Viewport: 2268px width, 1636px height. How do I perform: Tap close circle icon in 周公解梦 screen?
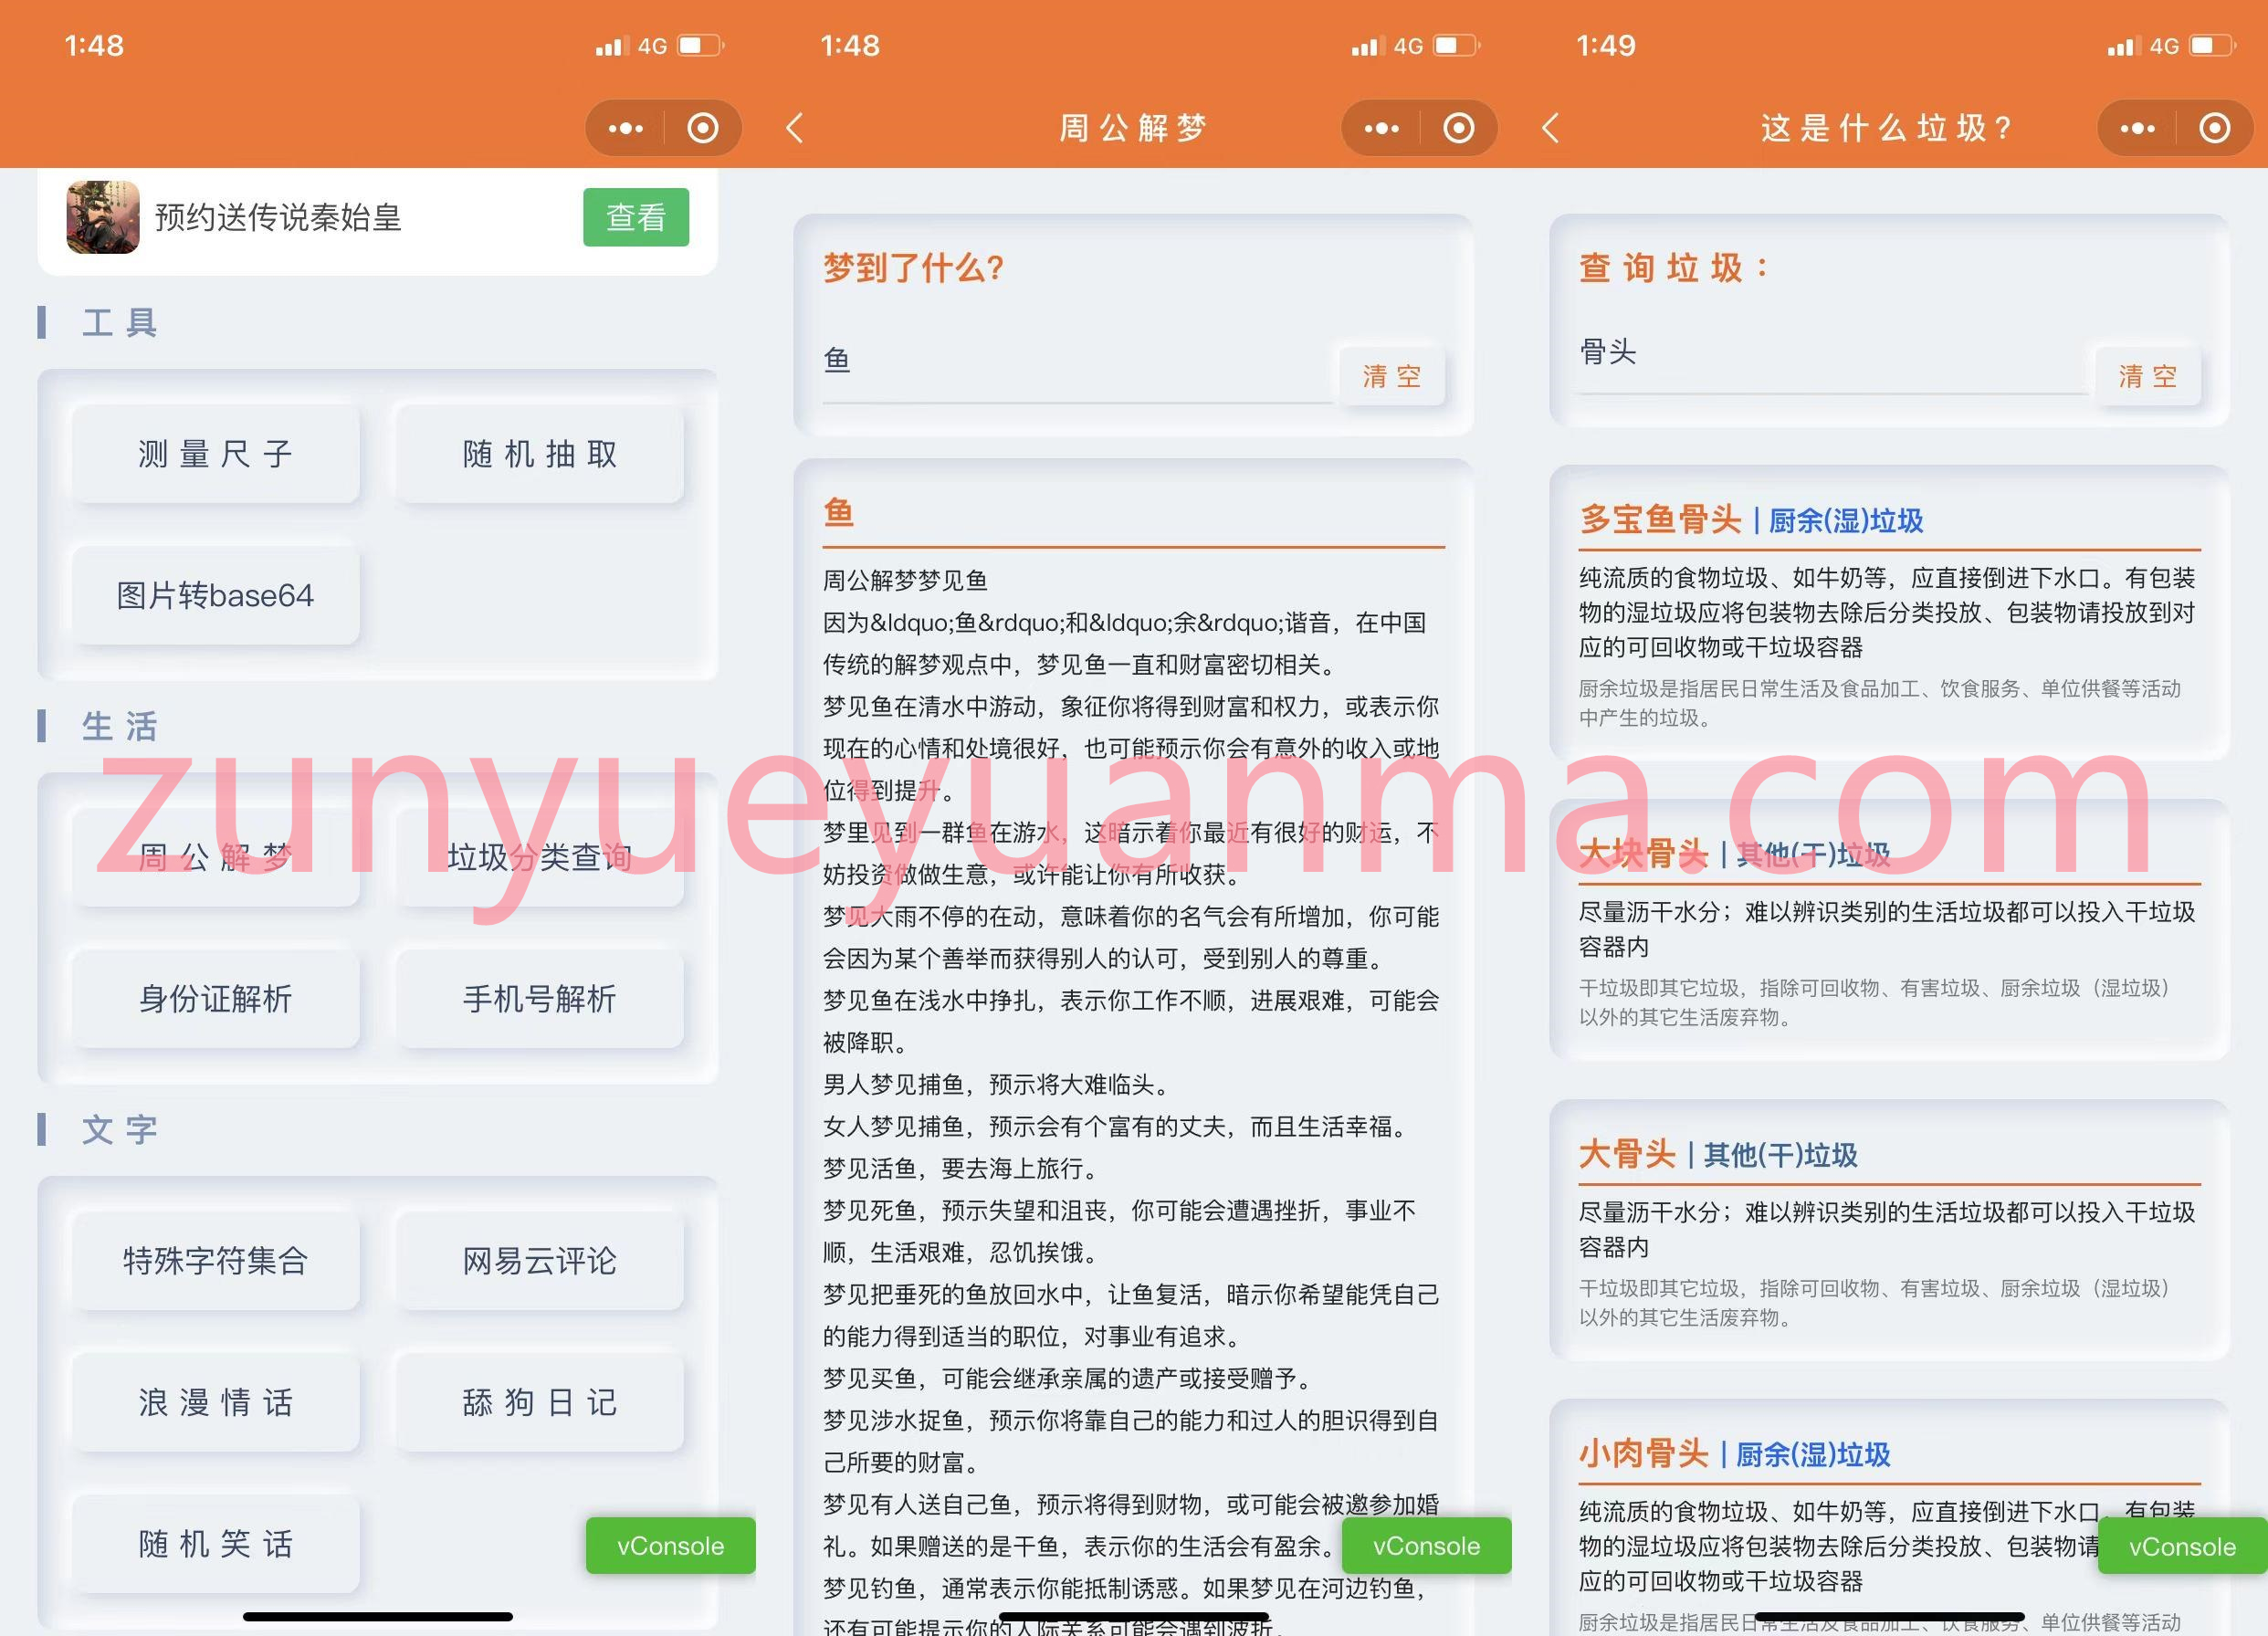pos(1459,128)
